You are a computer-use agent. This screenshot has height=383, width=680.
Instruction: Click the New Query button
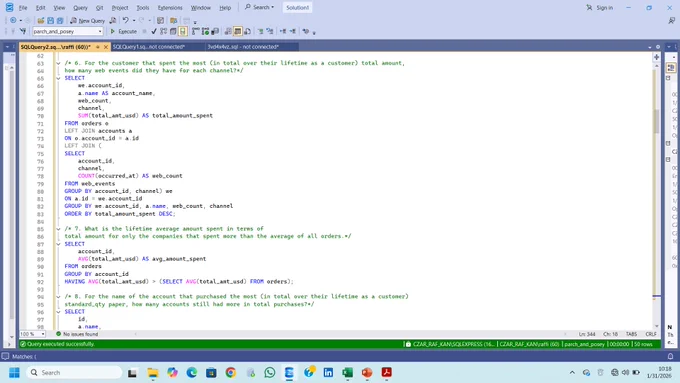(x=88, y=20)
